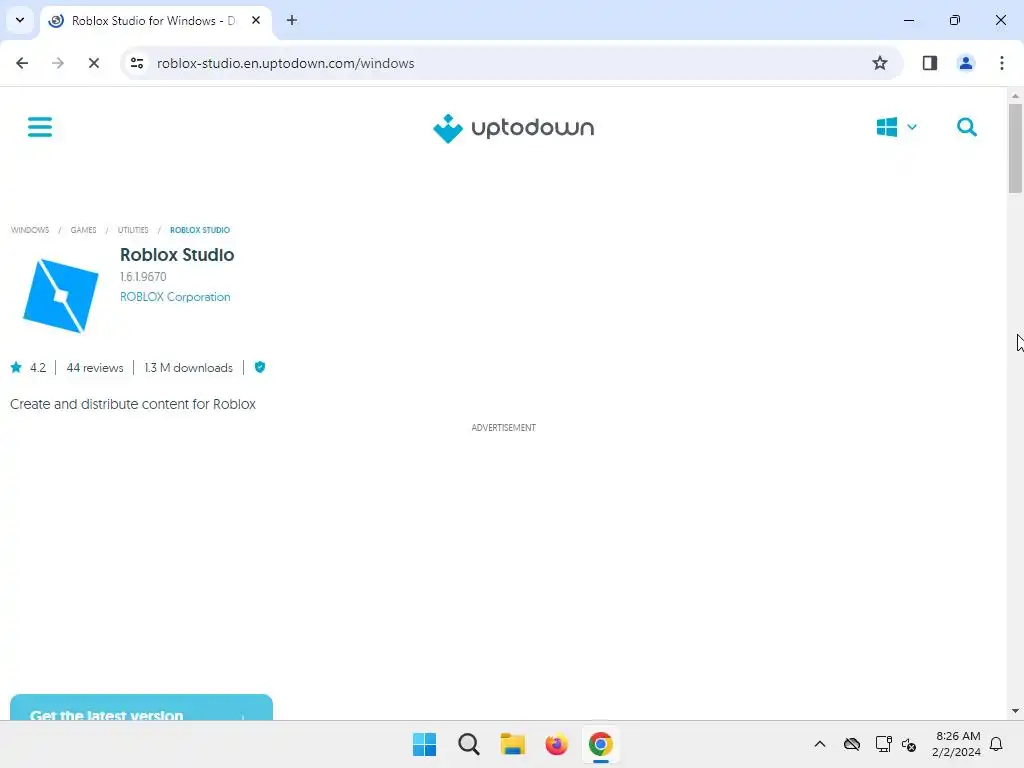Image resolution: width=1024 pixels, height=768 pixels.
Task: Click the Chrome taskbar icon
Action: pos(600,744)
